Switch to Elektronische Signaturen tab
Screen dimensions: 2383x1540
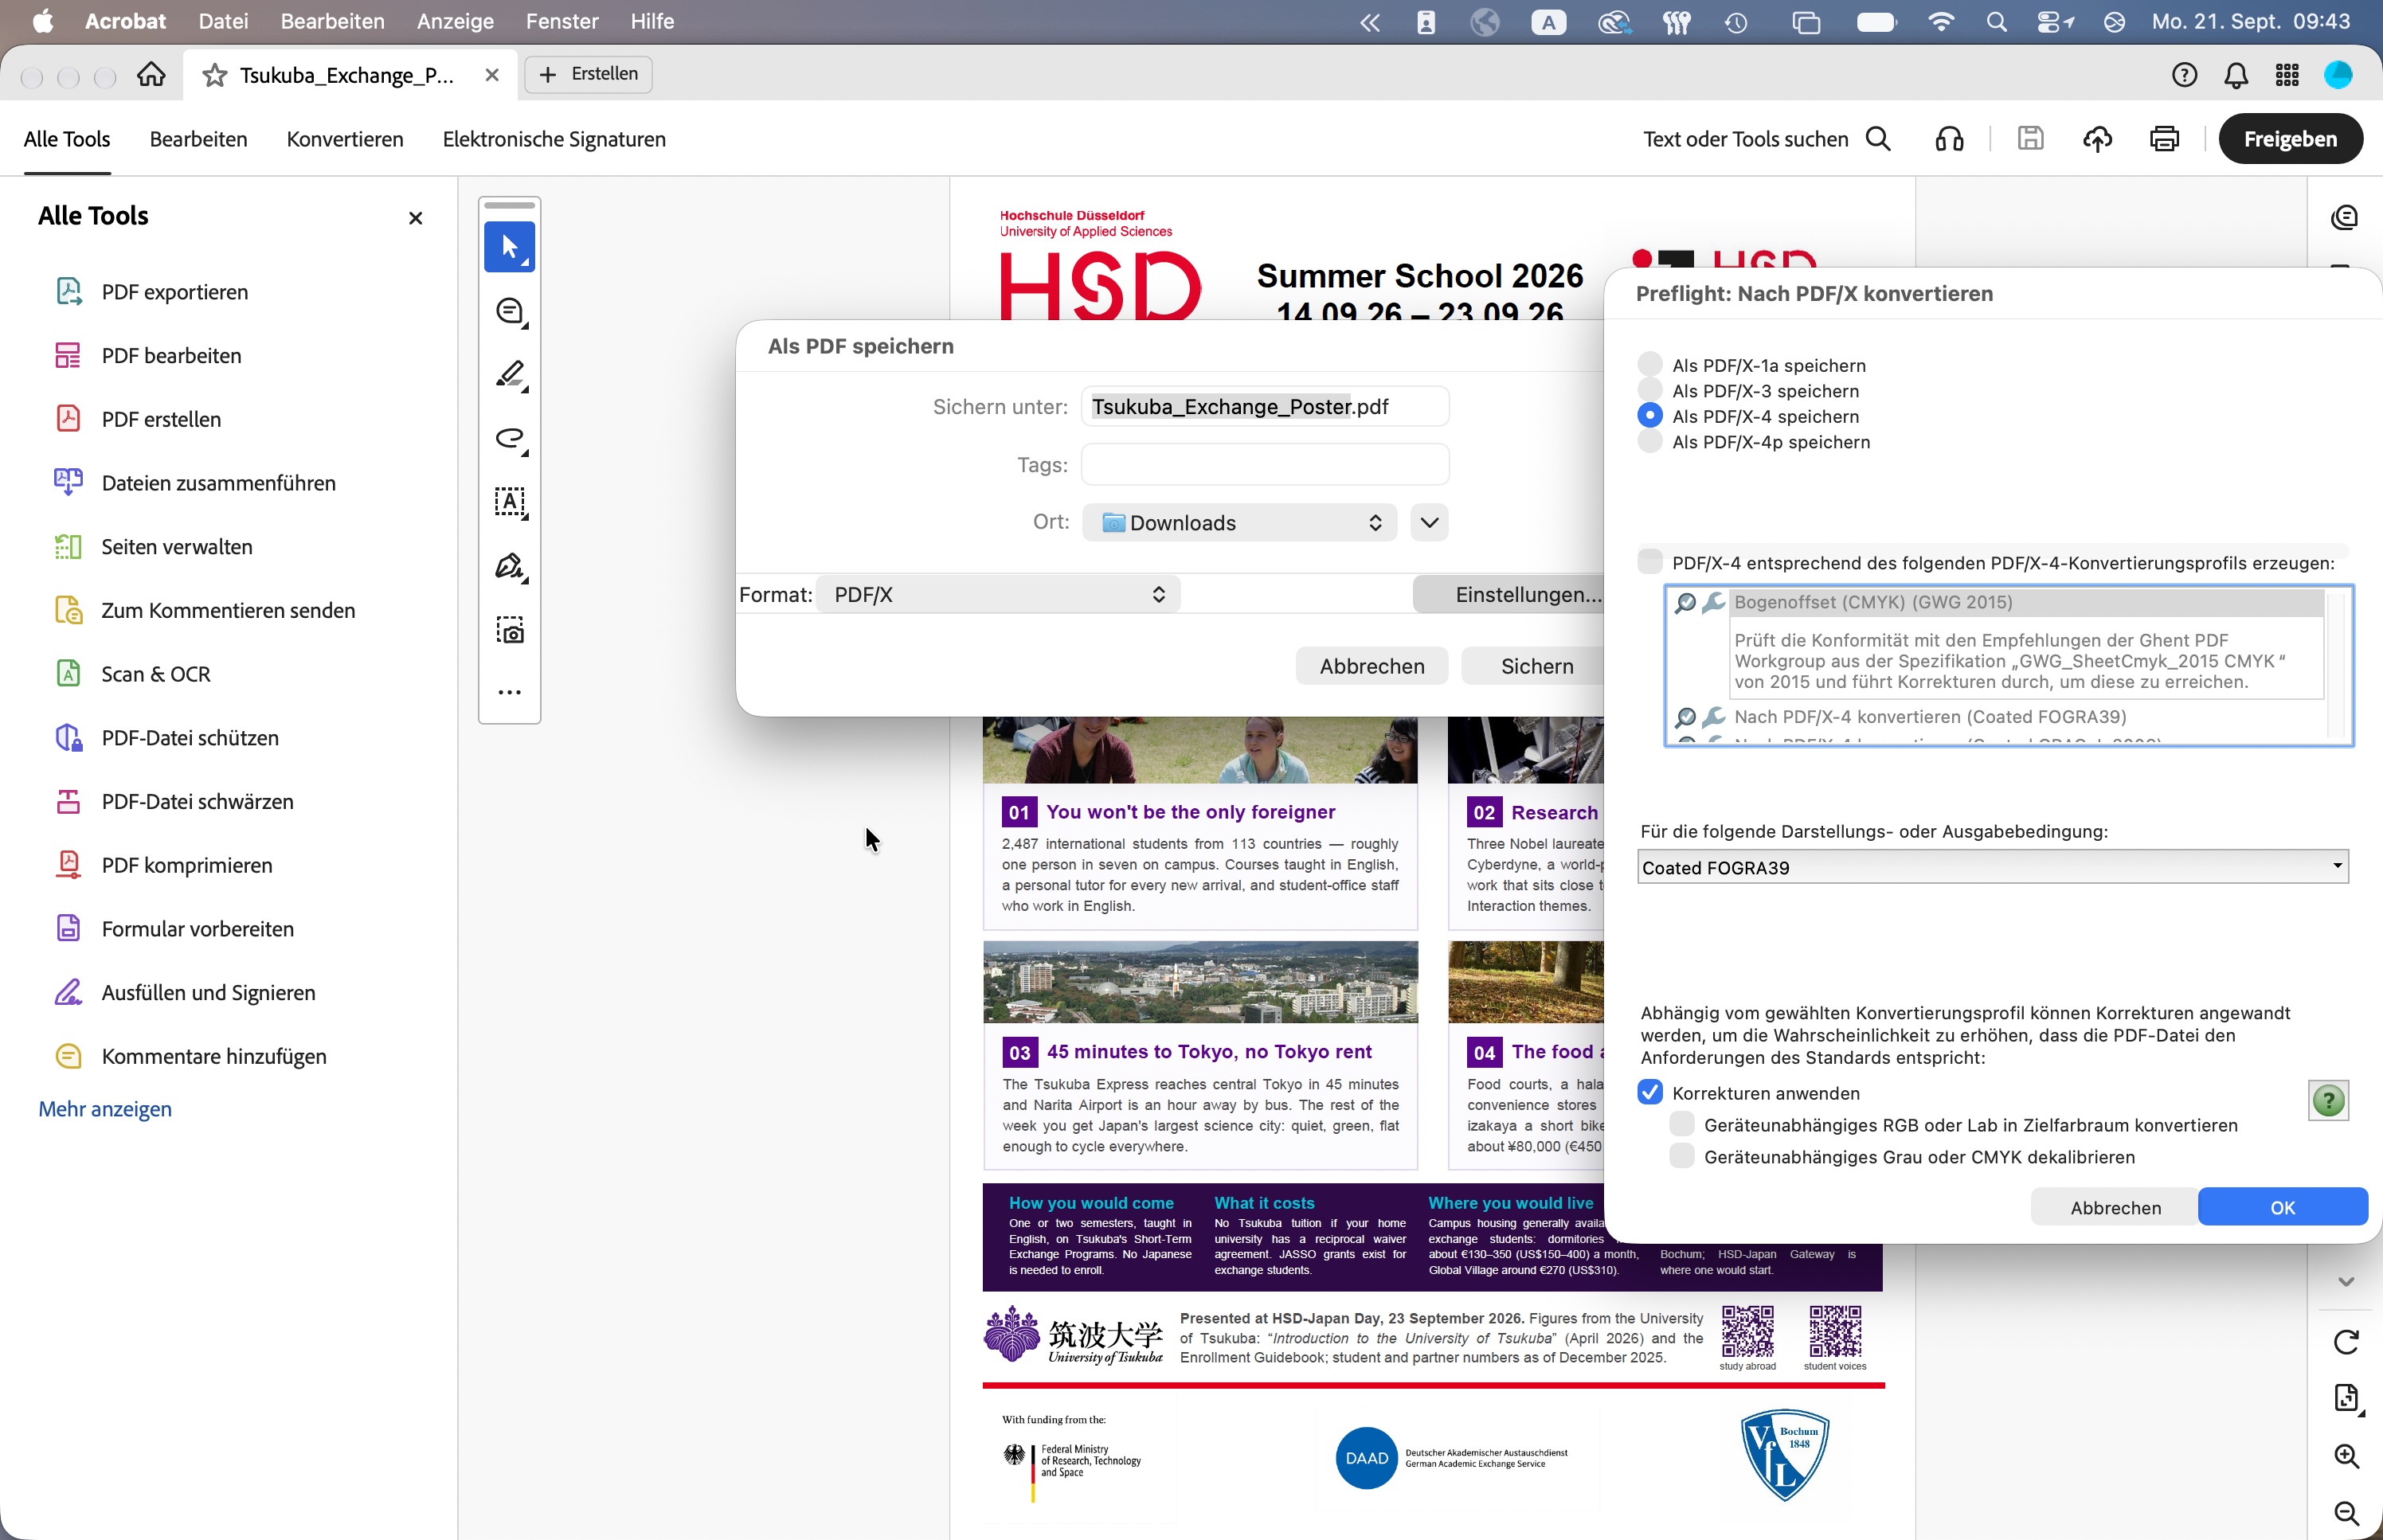(x=554, y=139)
